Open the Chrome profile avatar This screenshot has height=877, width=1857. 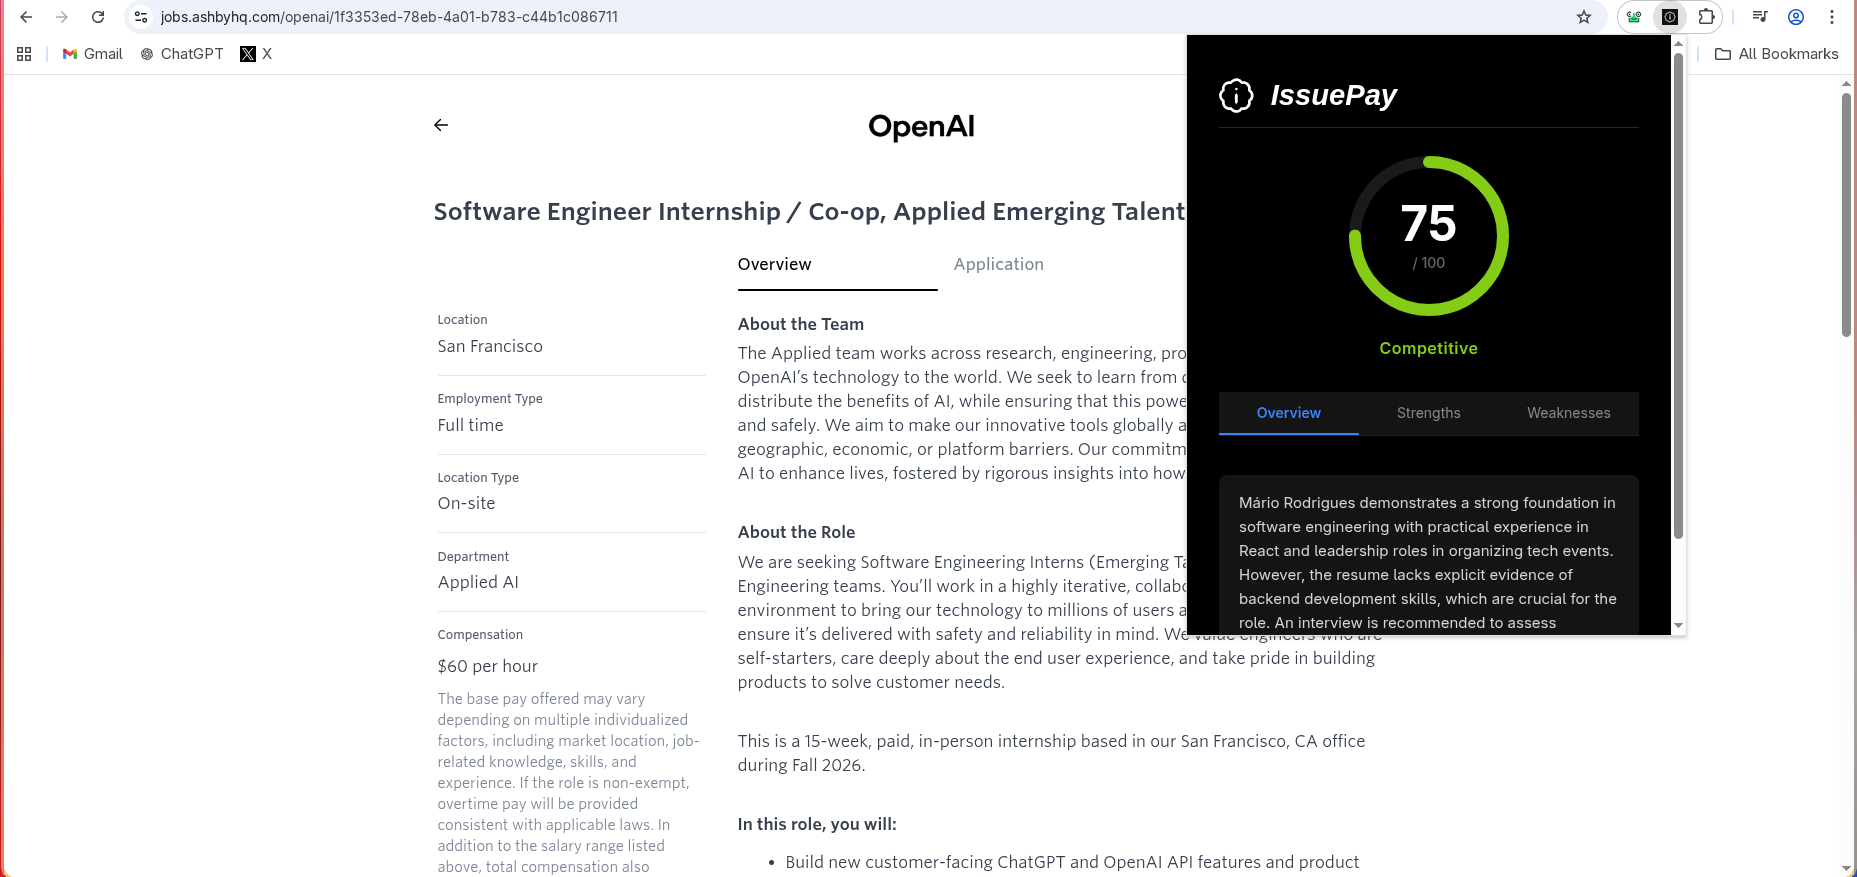(x=1796, y=17)
